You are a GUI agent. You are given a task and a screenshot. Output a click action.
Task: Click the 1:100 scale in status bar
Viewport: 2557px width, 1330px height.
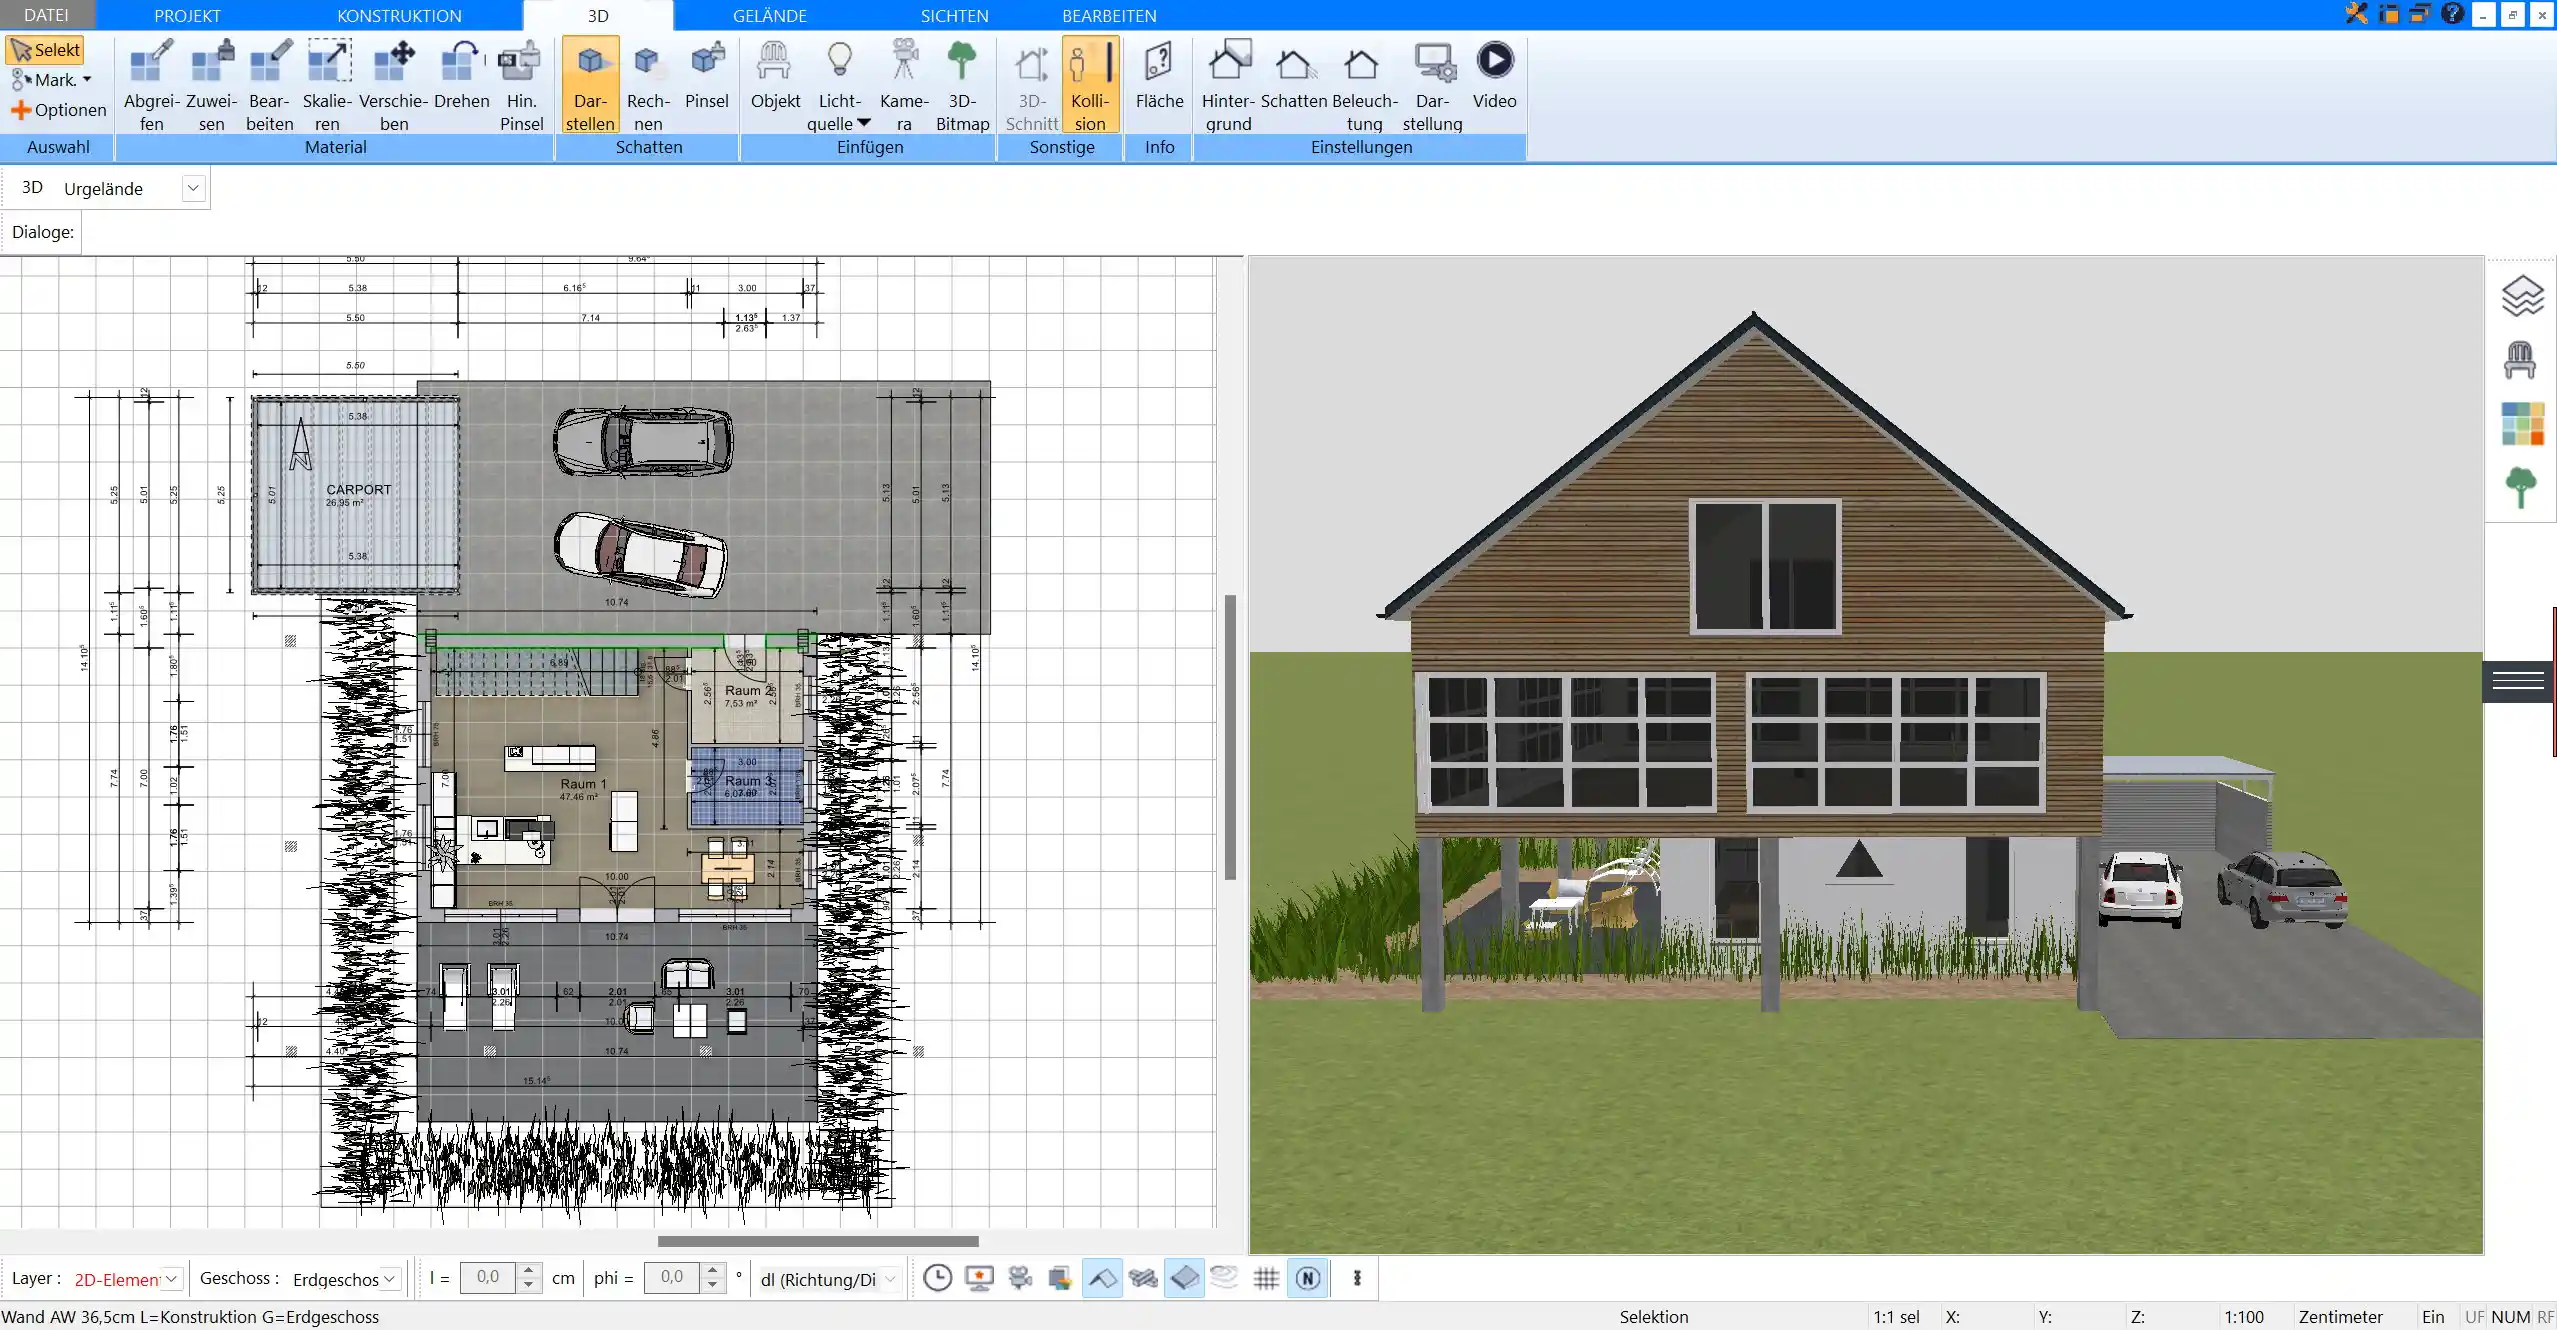pos(2244,1317)
